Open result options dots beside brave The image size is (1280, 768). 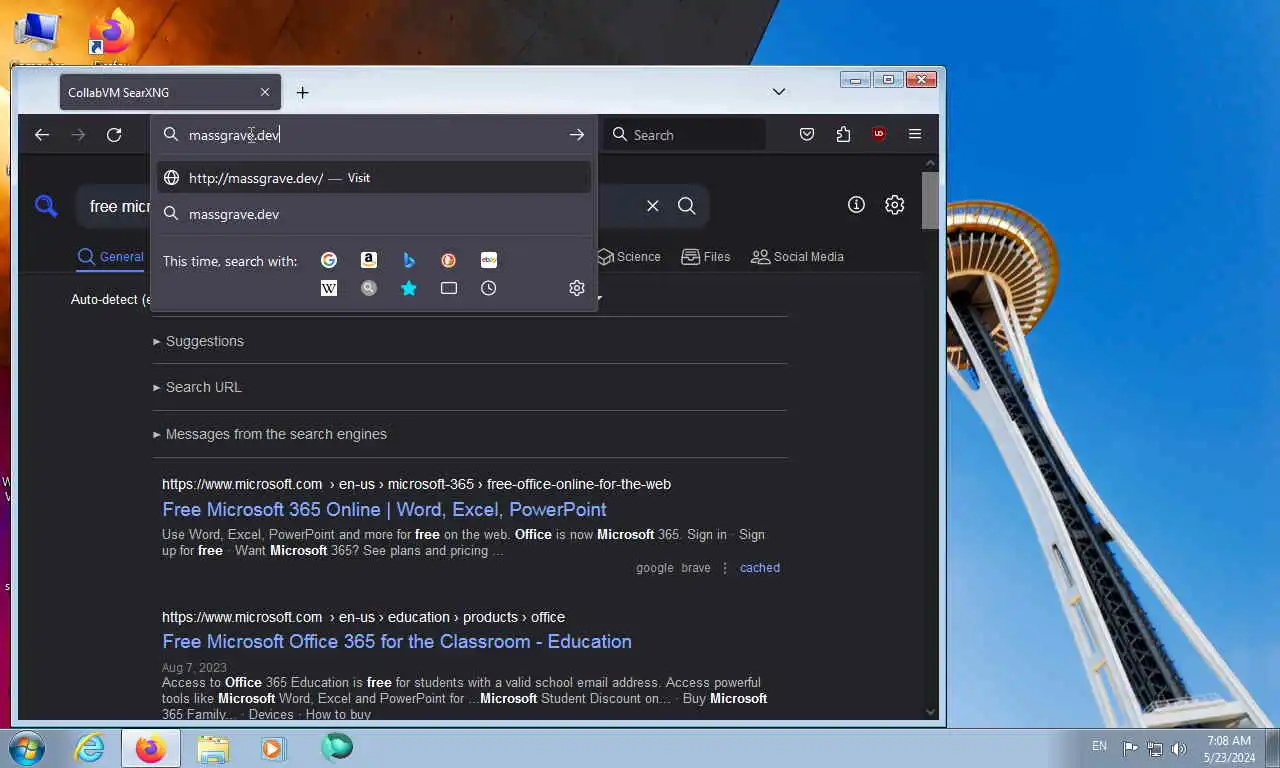725,568
